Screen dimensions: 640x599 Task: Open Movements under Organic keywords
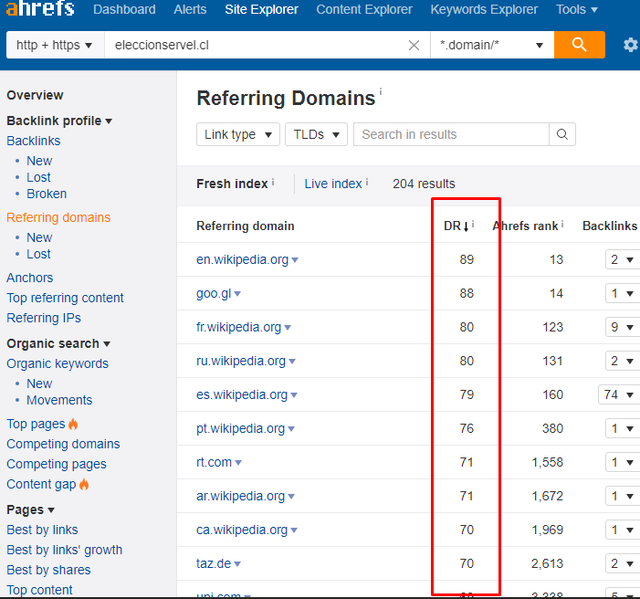click(x=60, y=400)
